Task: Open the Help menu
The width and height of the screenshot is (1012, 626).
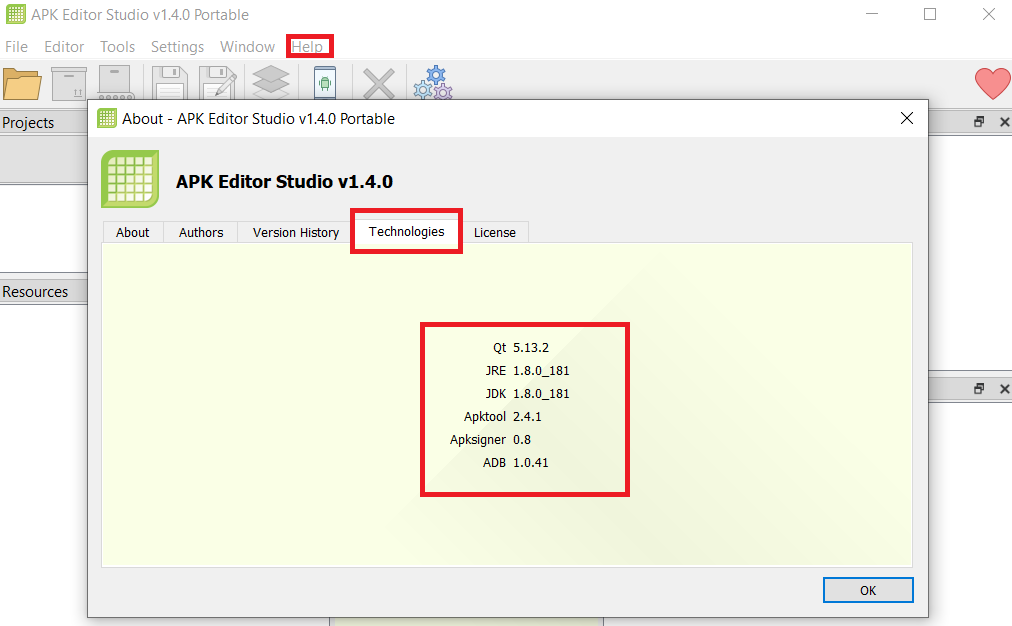Action: (x=307, y=46)
